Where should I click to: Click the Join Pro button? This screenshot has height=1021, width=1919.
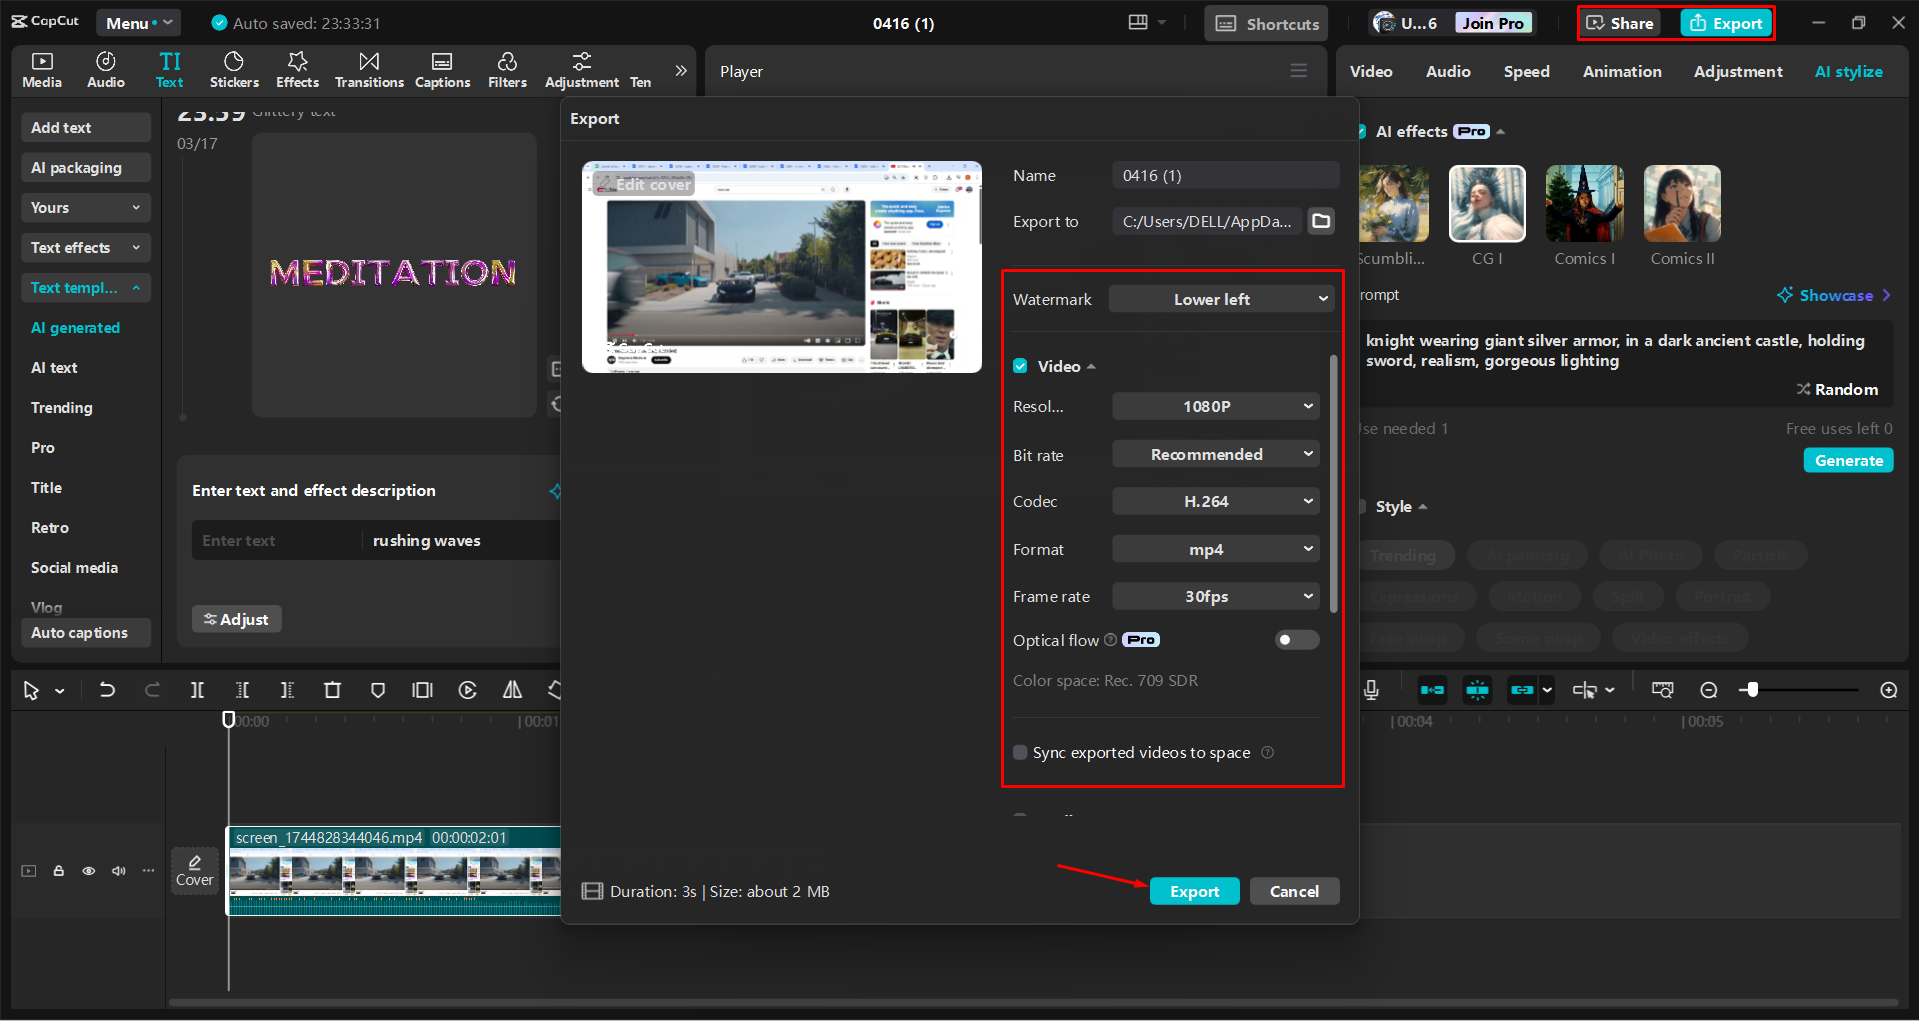click(x=1493, y=23)
